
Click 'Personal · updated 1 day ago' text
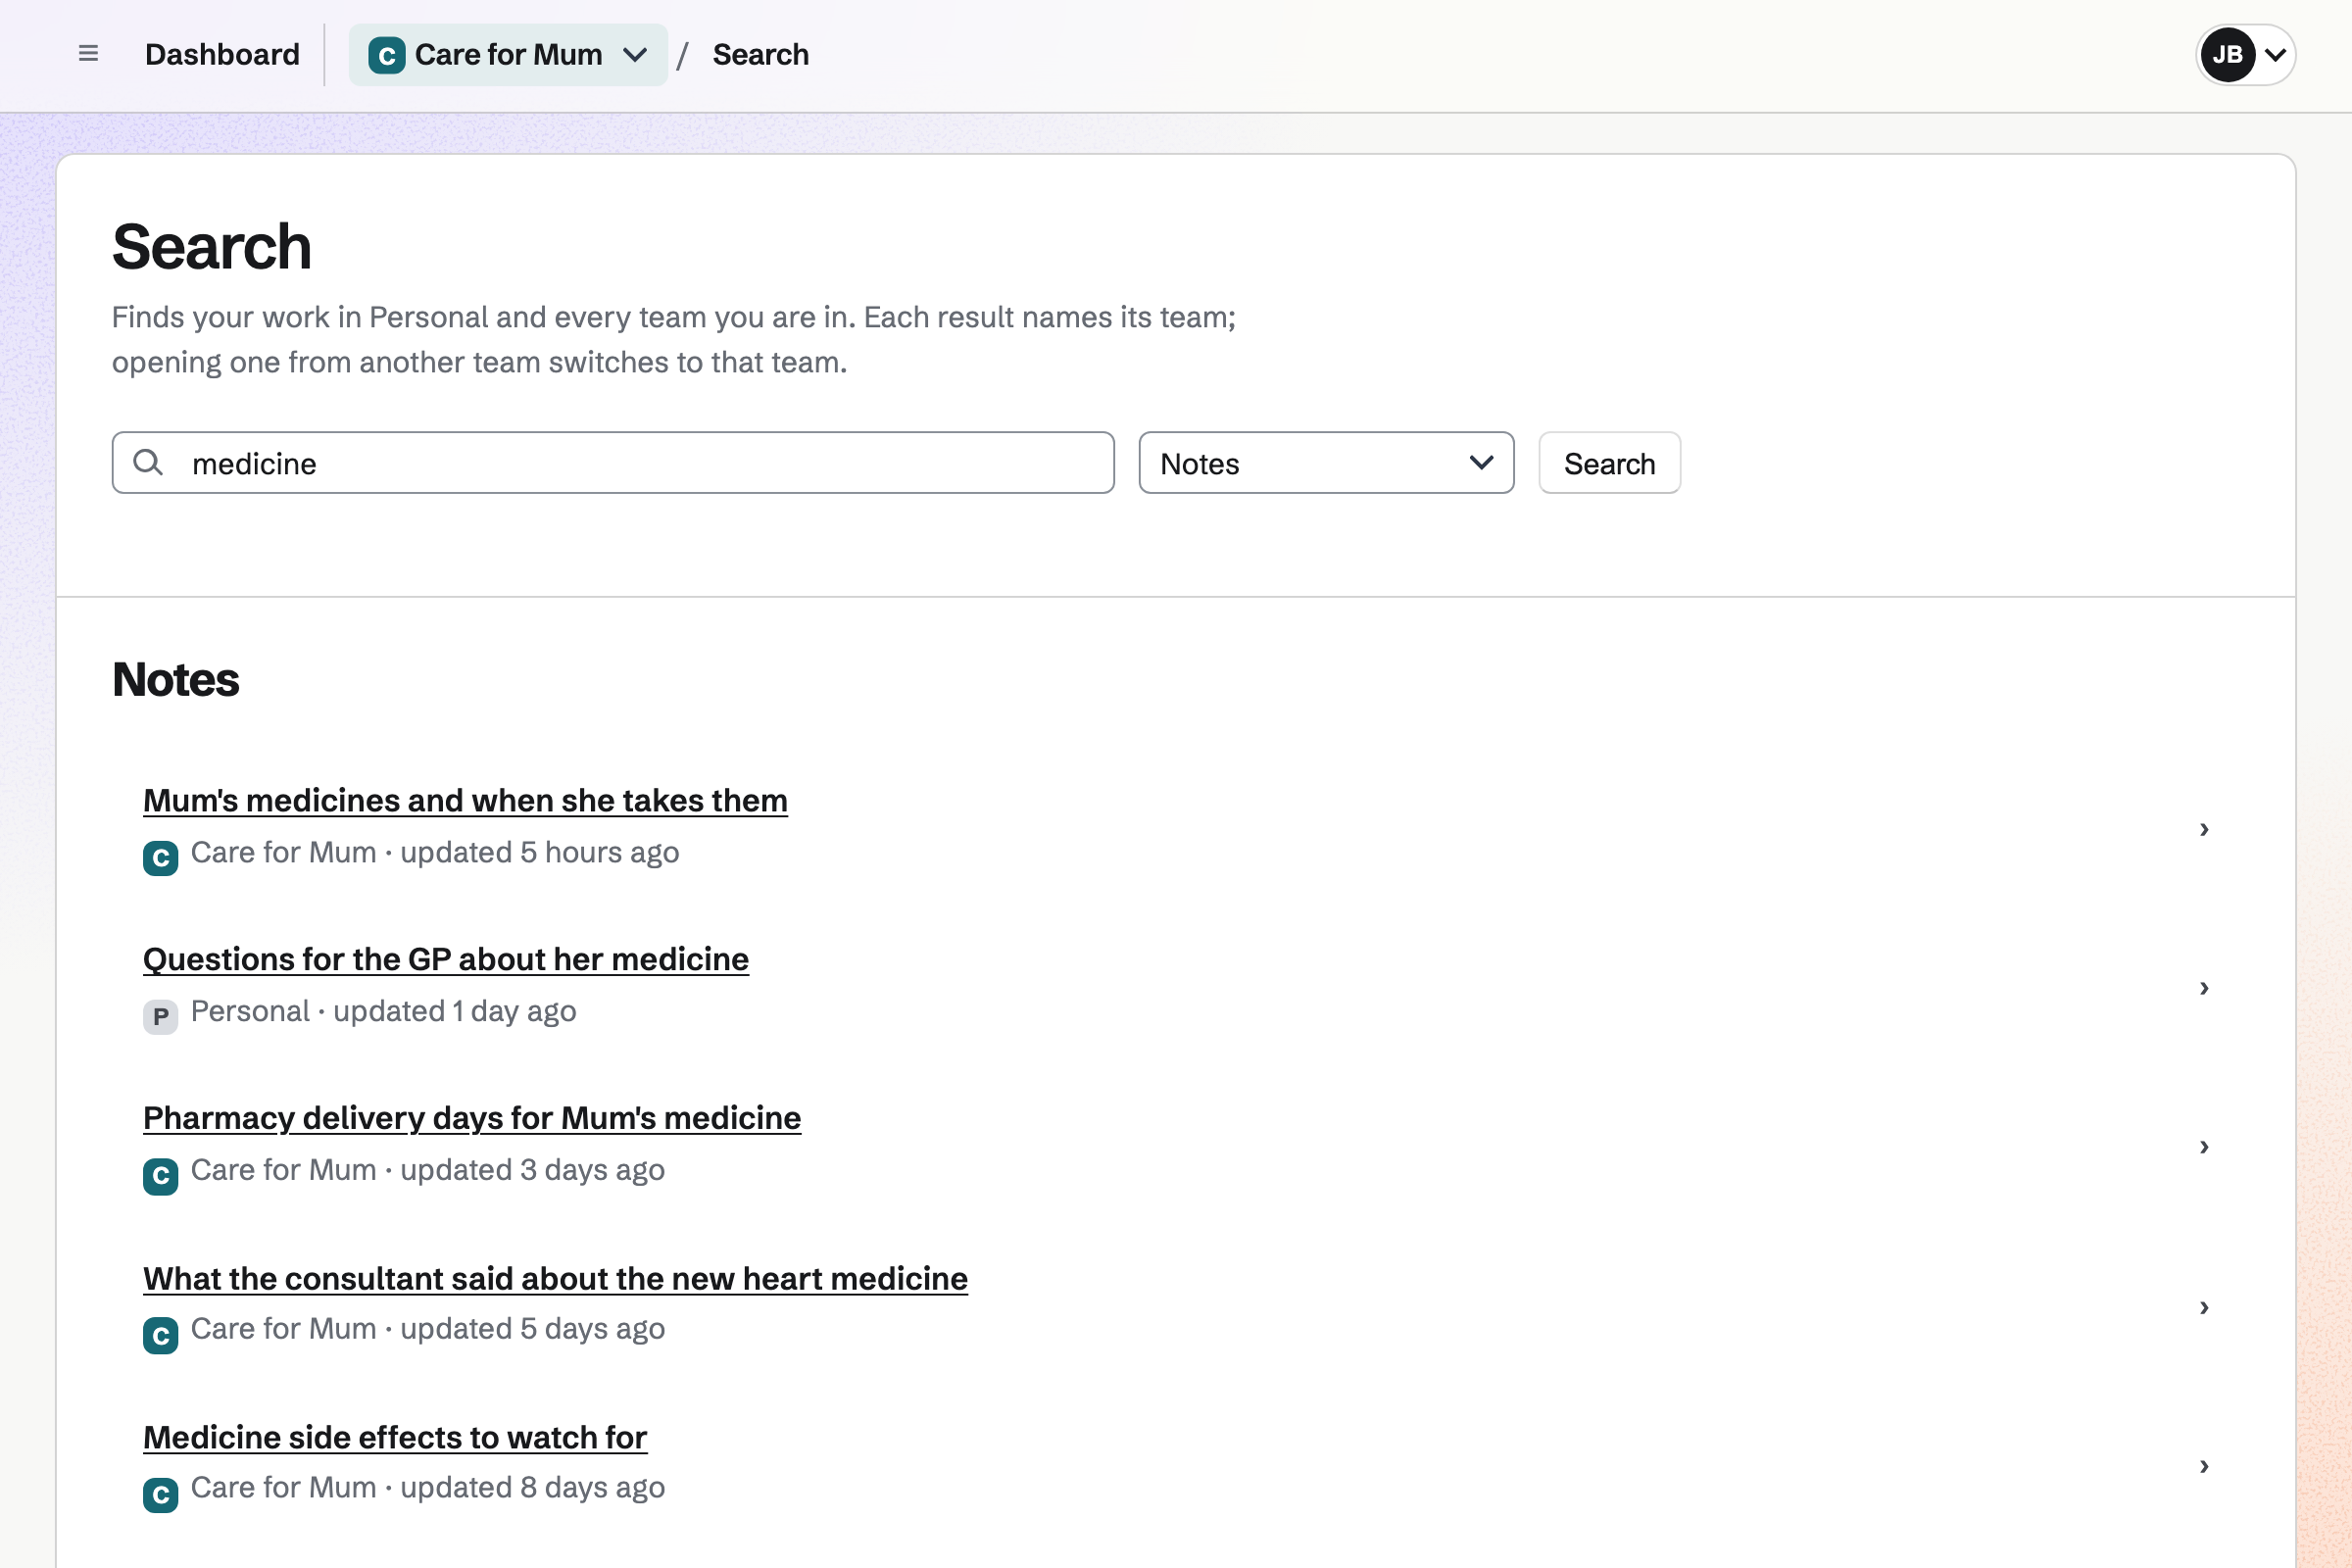click(x=384, y=1012)
